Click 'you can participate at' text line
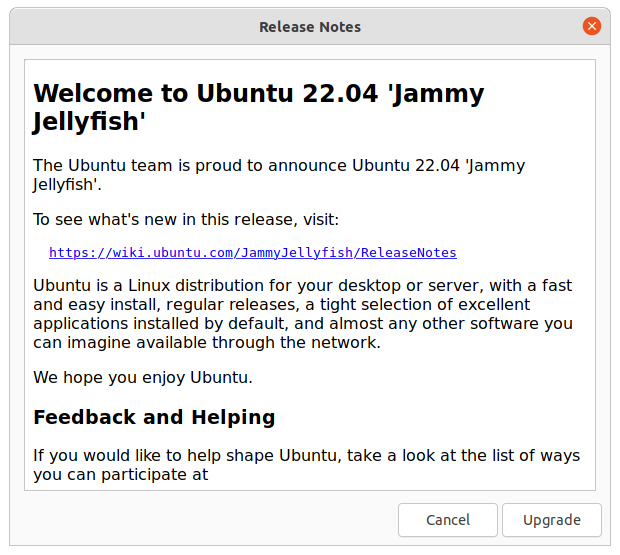Image resolution: width=620 pixels, height=555 pixels. click(x=120, y=475)
